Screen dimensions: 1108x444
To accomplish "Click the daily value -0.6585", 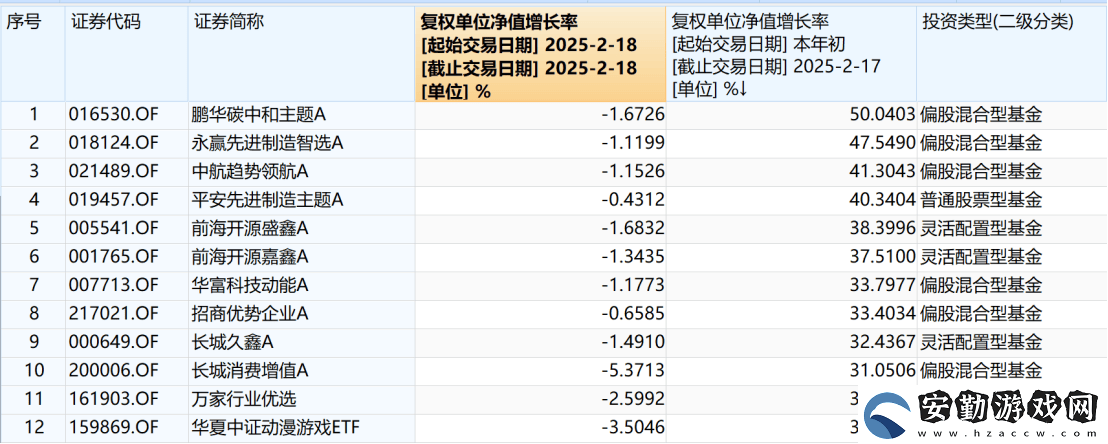I will 633,314.
